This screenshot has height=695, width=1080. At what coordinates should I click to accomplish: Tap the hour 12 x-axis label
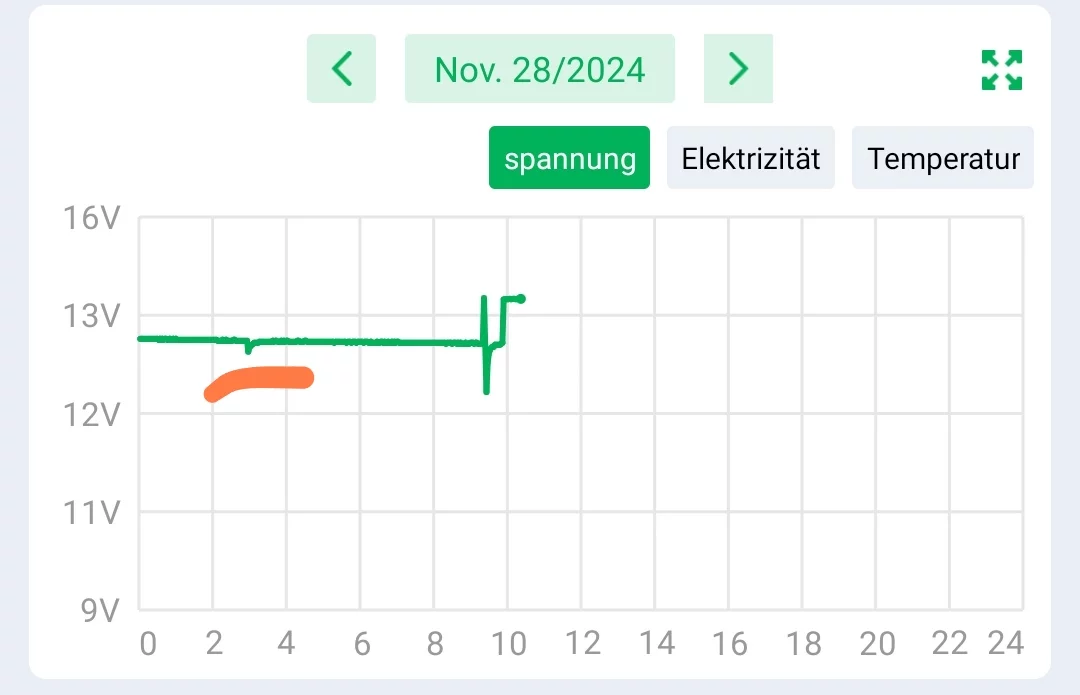[x=581, y=644]
